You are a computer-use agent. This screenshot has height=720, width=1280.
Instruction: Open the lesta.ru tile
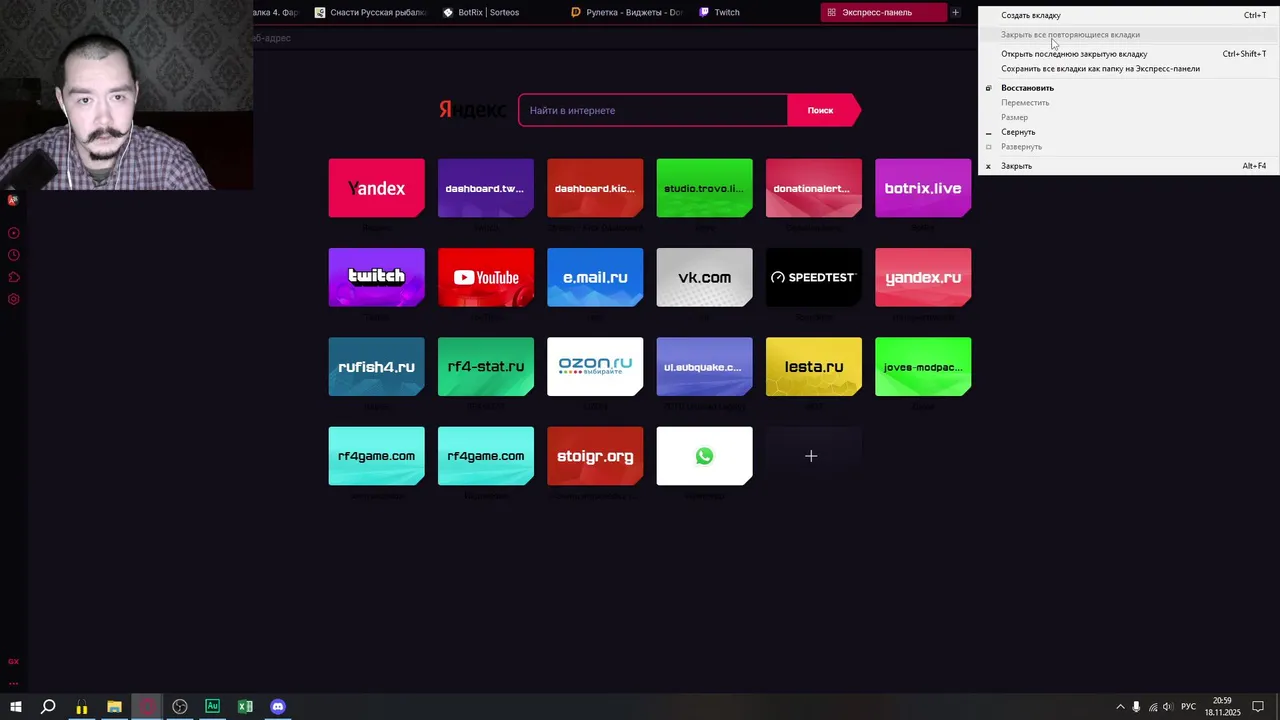point(813,367)
